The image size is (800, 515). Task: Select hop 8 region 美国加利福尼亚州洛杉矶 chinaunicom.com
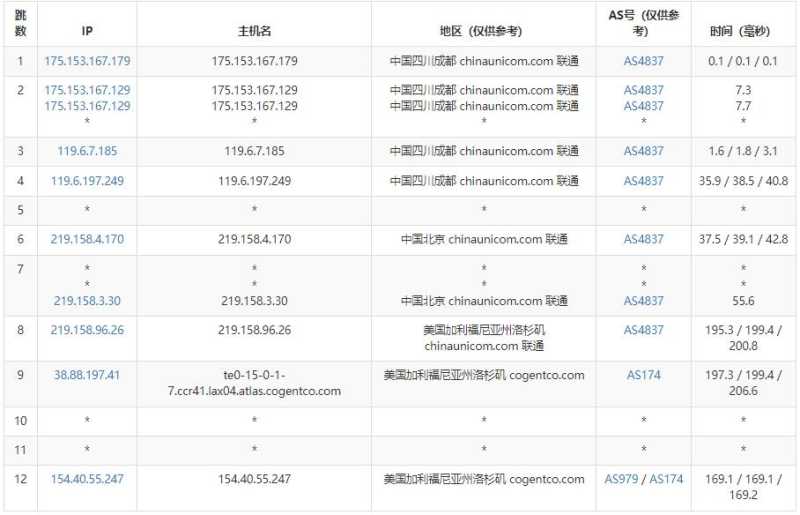(x=484, y=337)
